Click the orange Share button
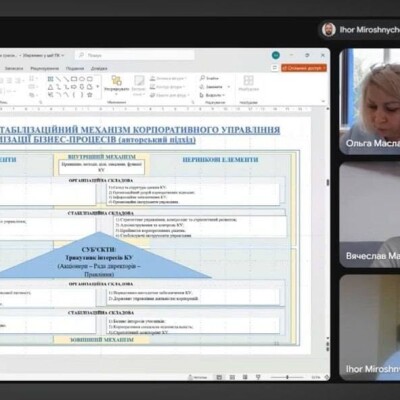The height and width of the screenshot is (400, 400). click(304, 68)
